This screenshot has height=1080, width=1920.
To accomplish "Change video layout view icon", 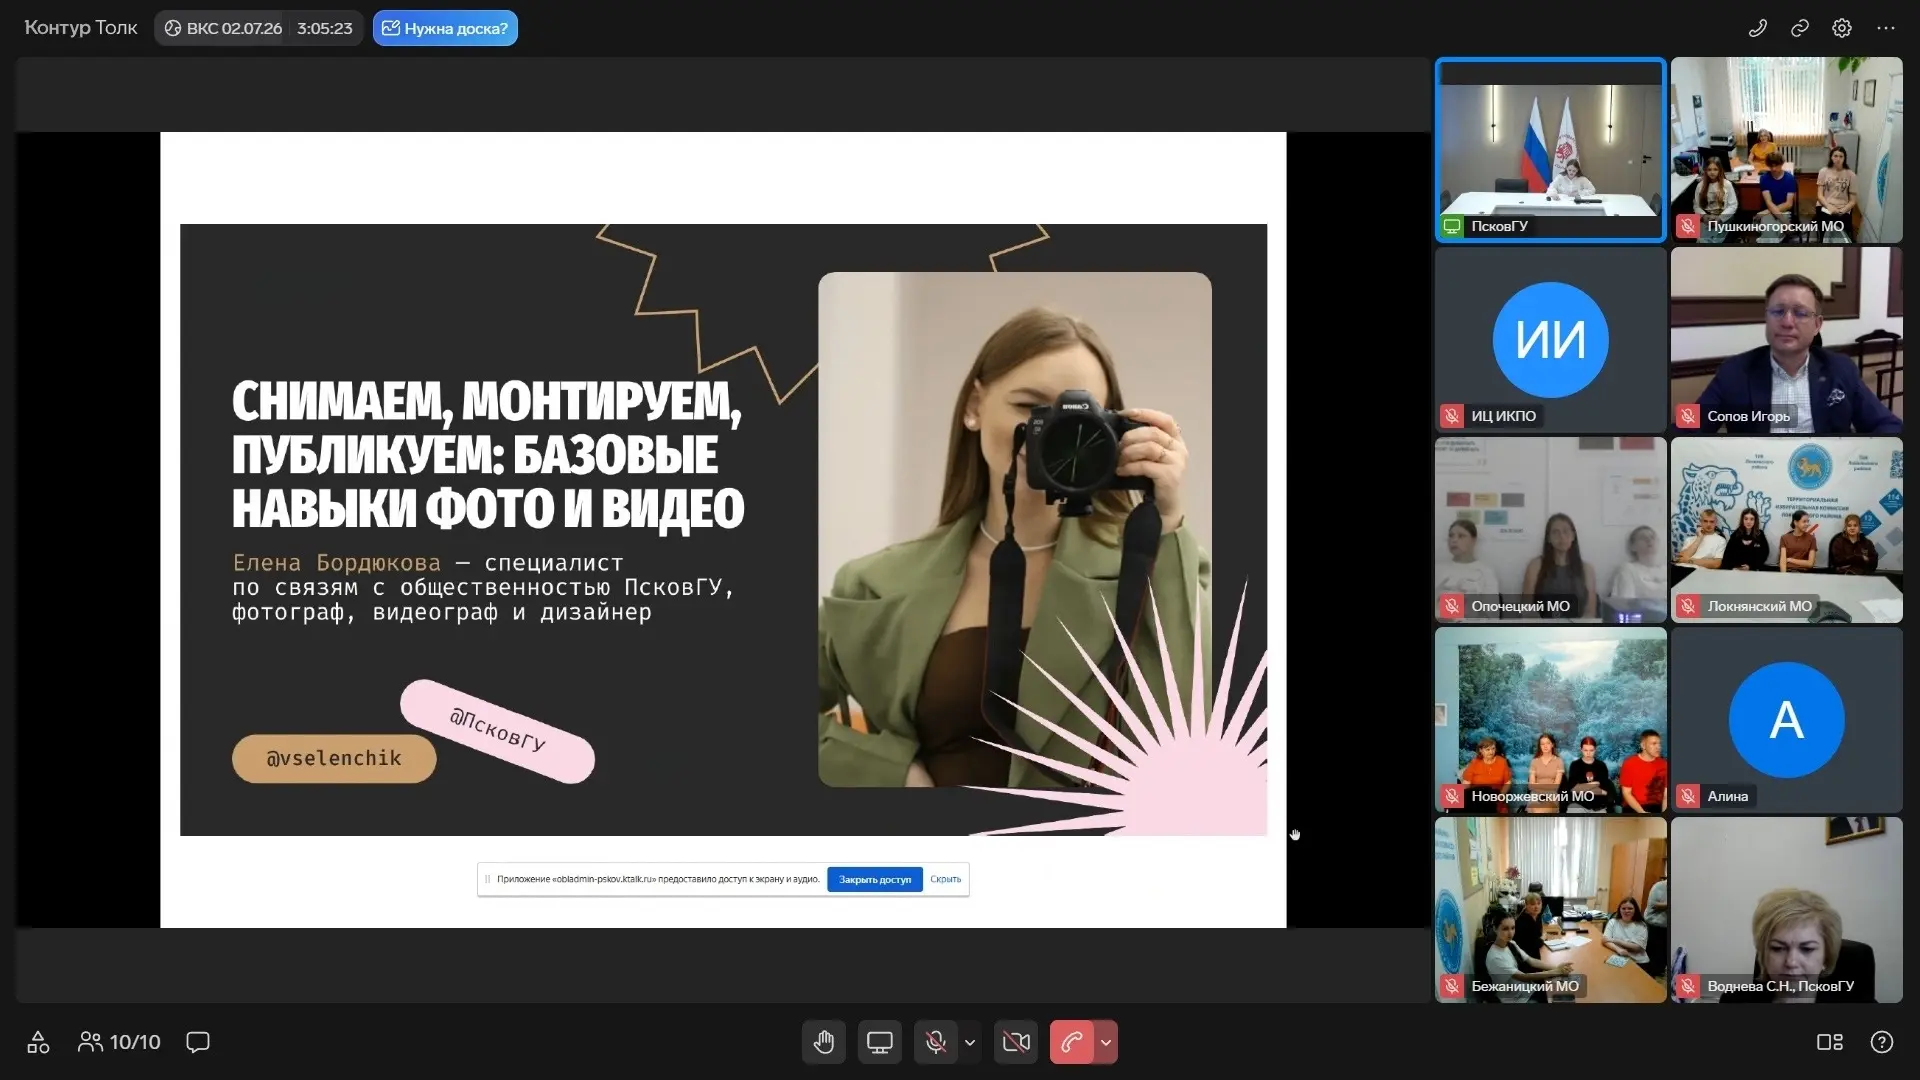I will click(x=1829, y=1042).
